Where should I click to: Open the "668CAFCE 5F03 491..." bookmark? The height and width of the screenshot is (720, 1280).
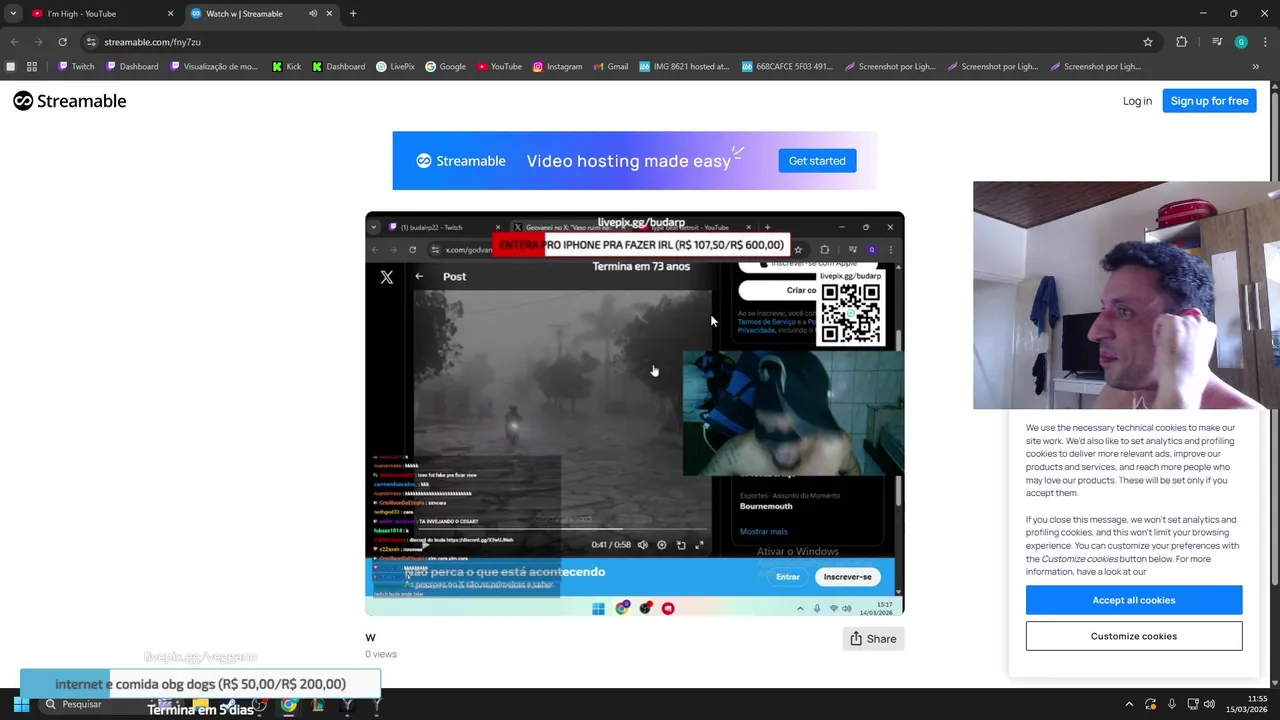(787, 67)
